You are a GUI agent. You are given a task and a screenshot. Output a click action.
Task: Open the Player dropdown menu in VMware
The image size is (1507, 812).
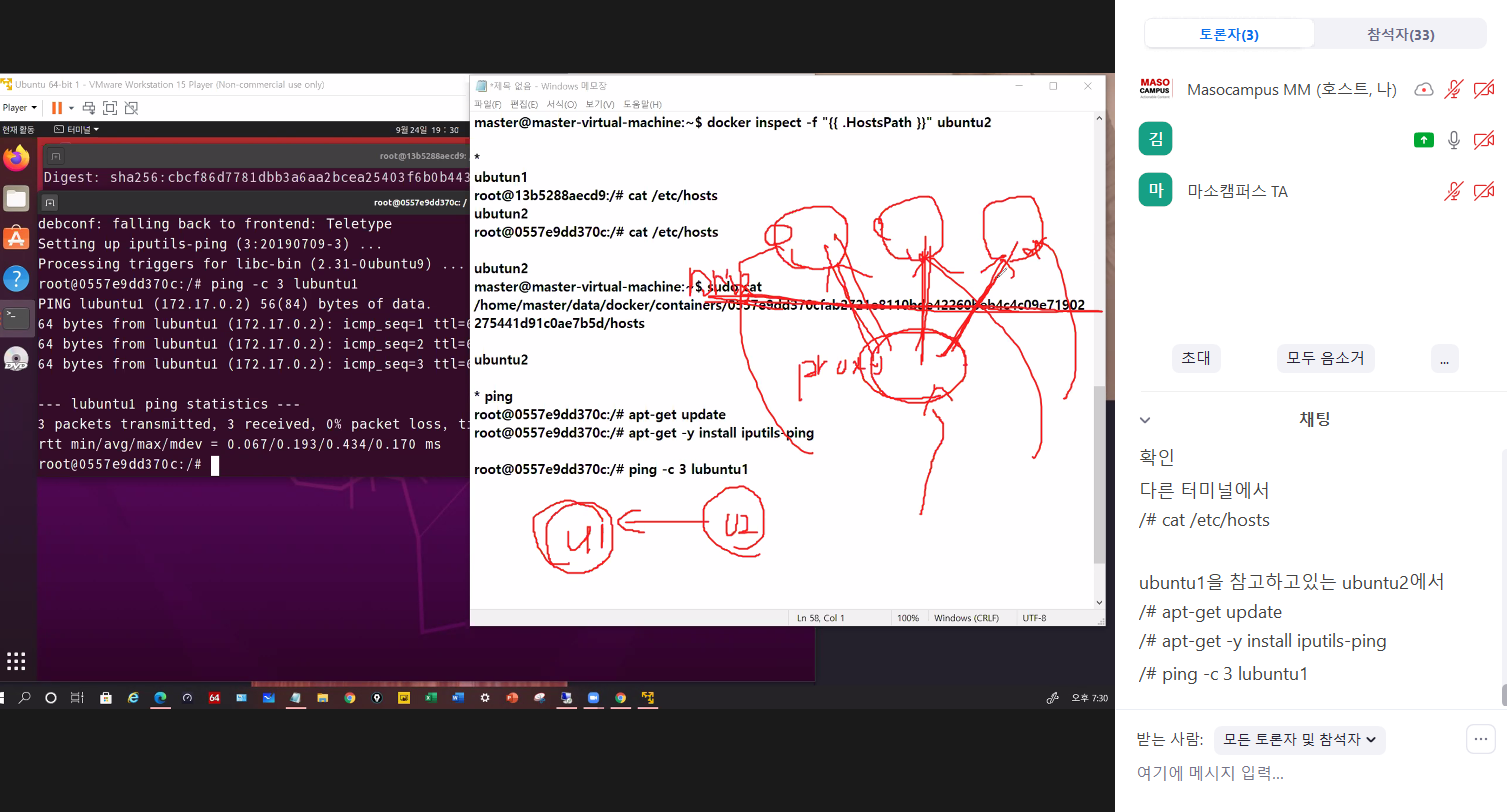[x=20, y=108]
